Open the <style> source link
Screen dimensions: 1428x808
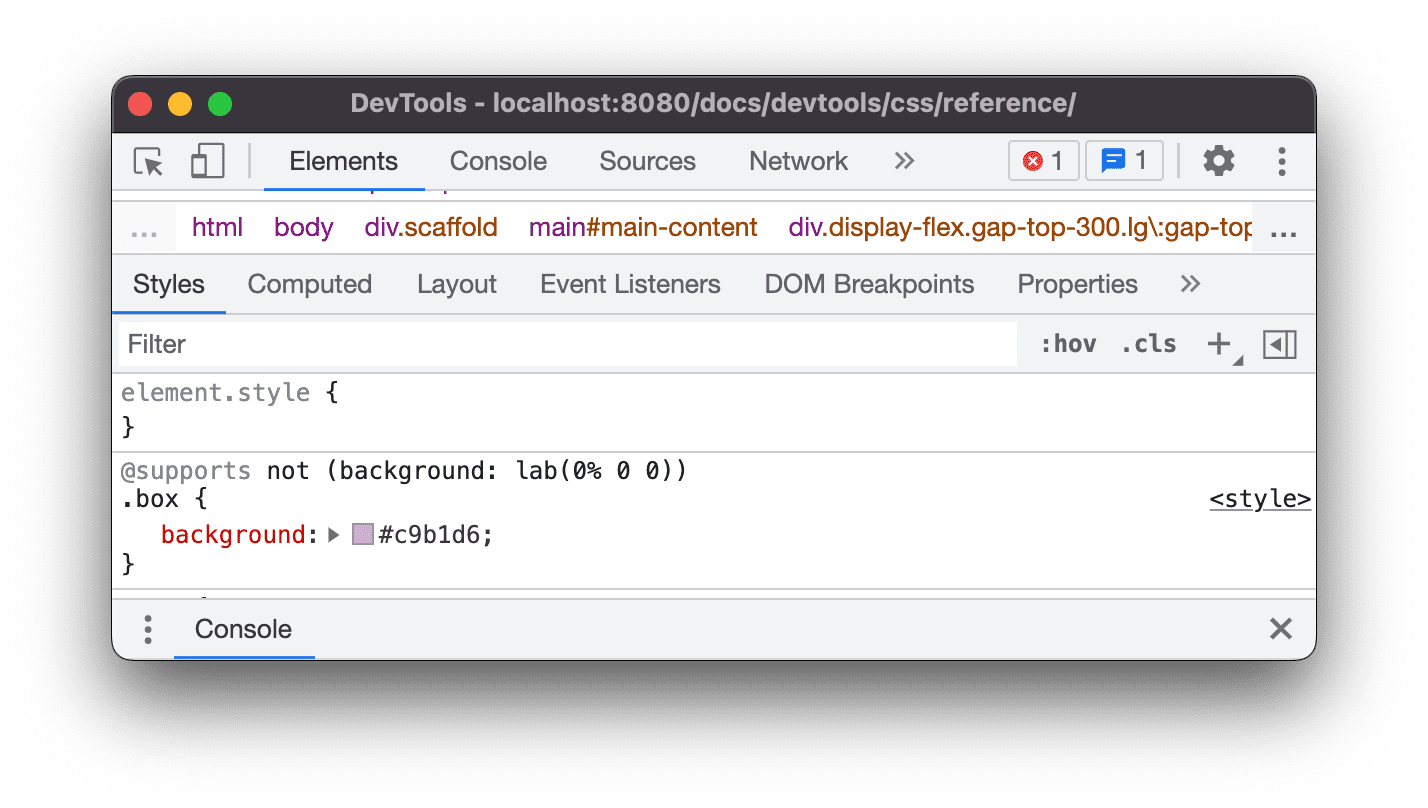click(x=1259, y=498)
